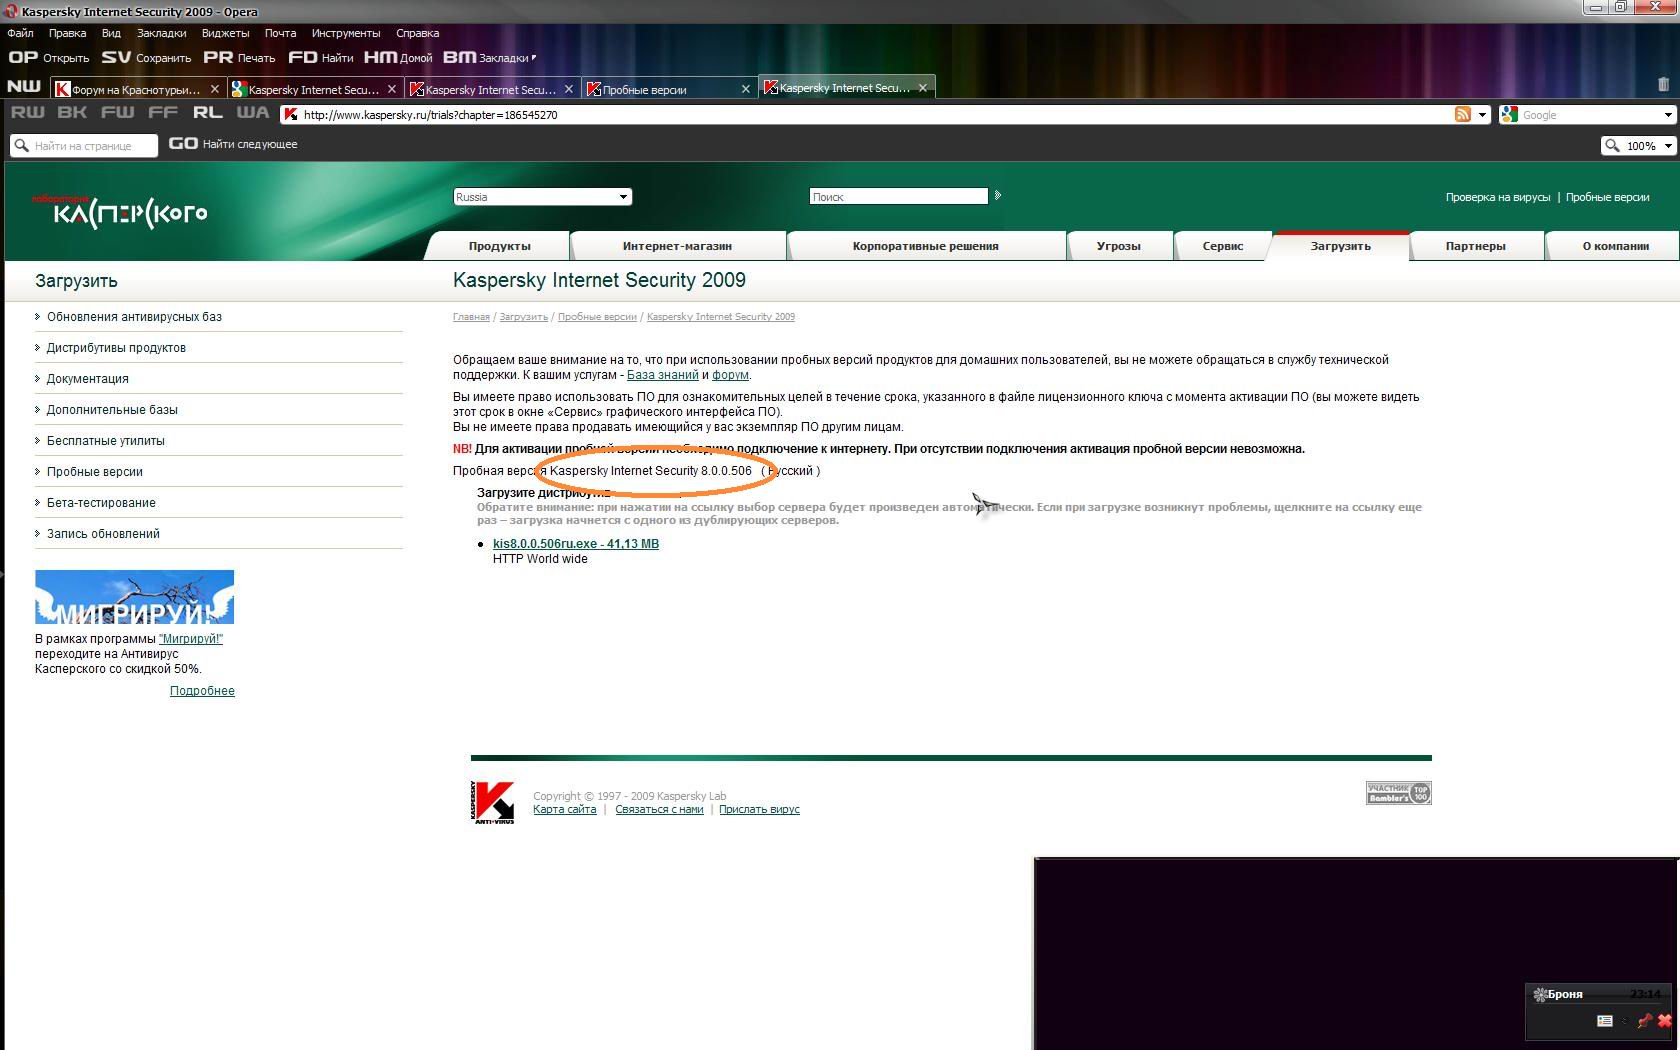Open the Правка menu
This screenshot has height=1050, width=1680.
[x=67, y=33]
